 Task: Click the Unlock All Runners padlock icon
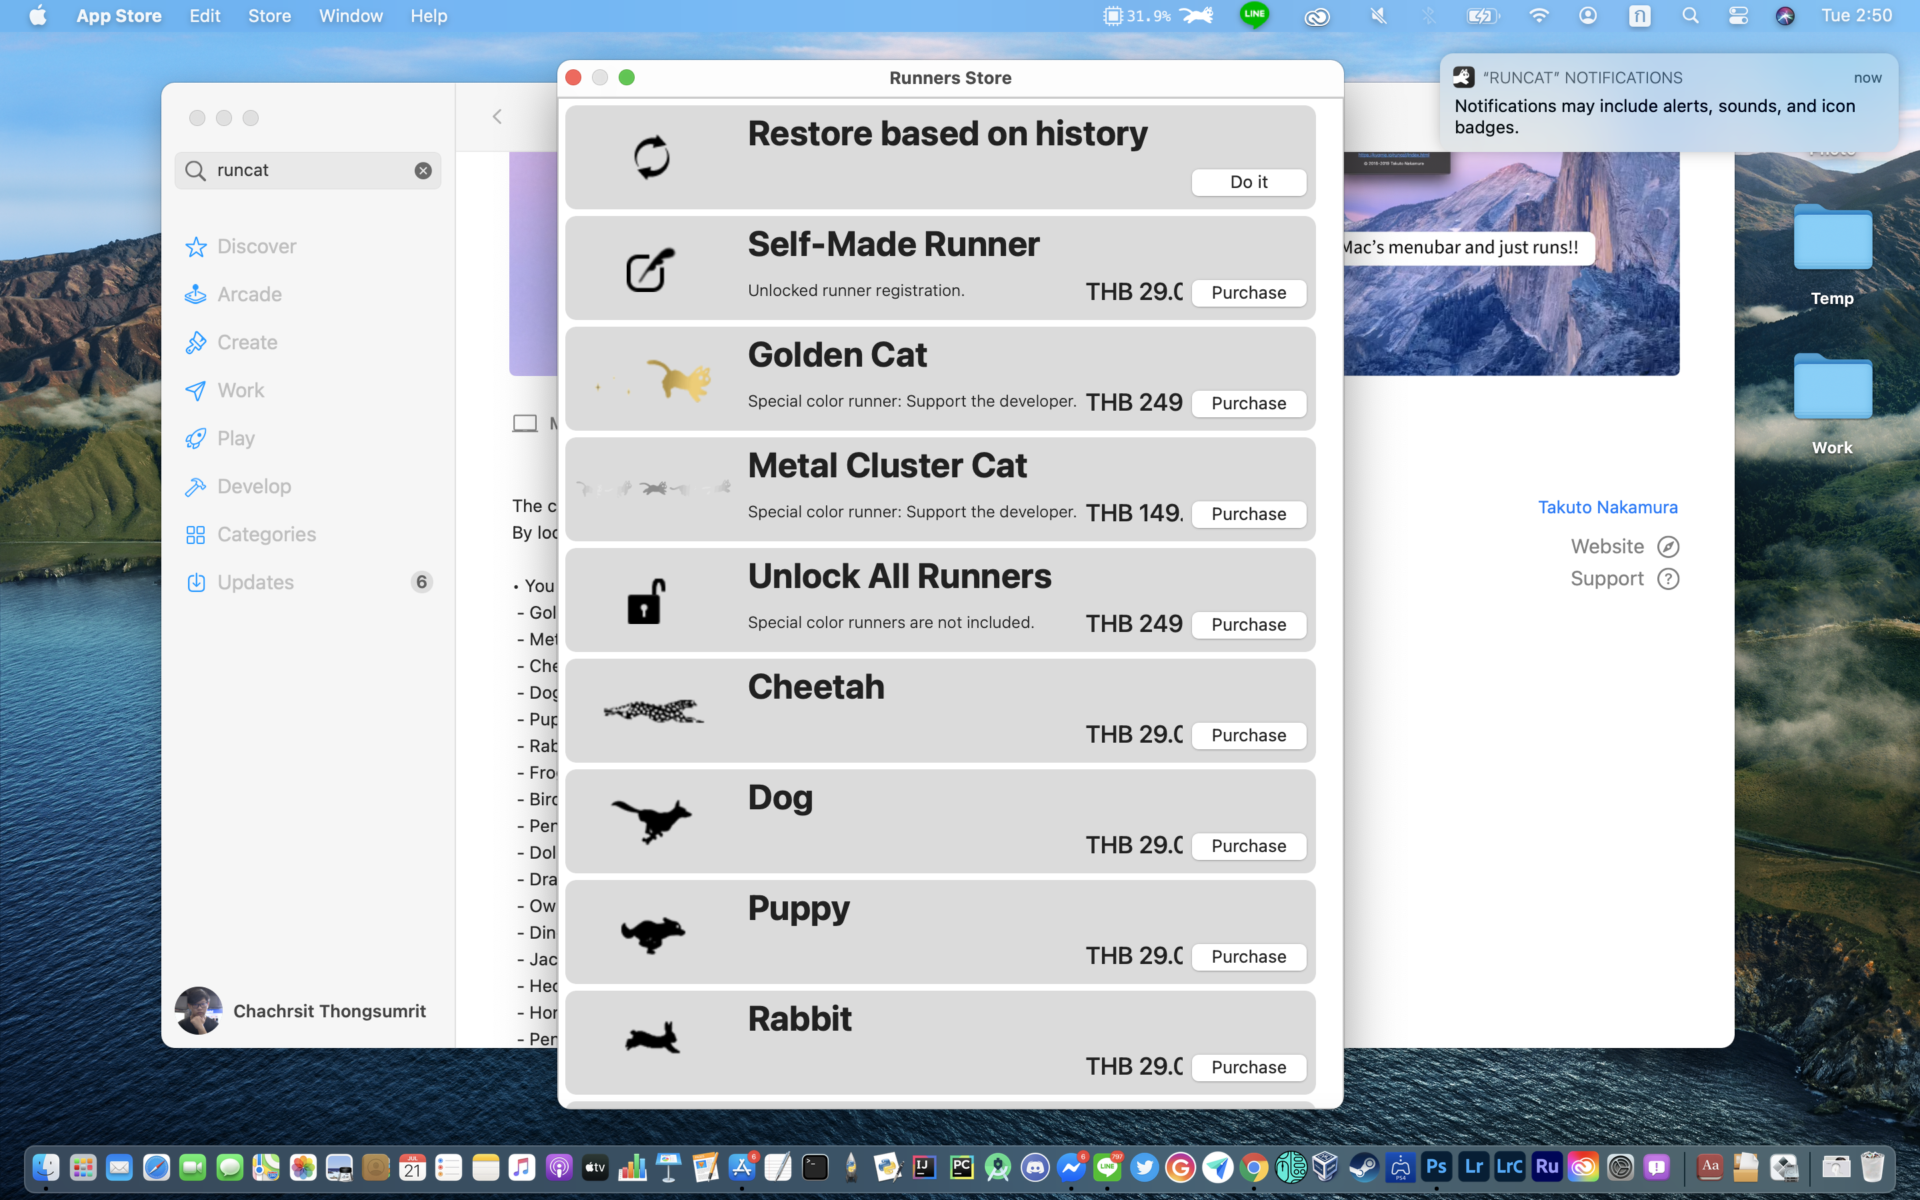click(646, 601)
